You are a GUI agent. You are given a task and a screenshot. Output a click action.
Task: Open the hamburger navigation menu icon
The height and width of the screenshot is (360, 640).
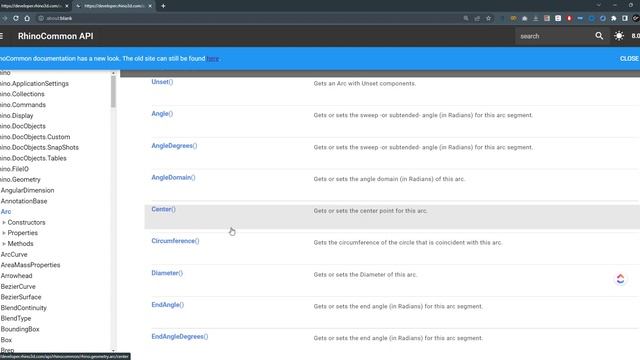(2, 36)
